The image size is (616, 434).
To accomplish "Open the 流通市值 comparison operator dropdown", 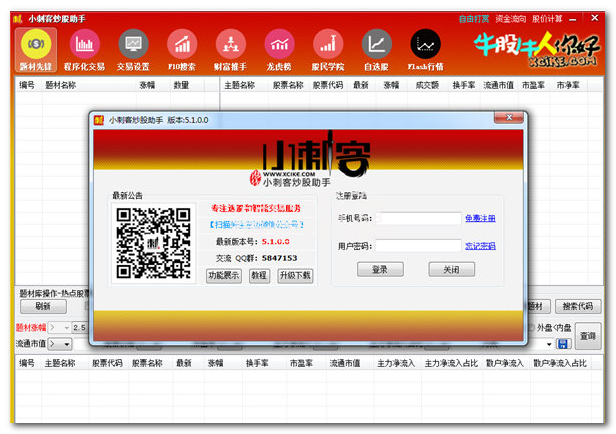I will [60, 344].
